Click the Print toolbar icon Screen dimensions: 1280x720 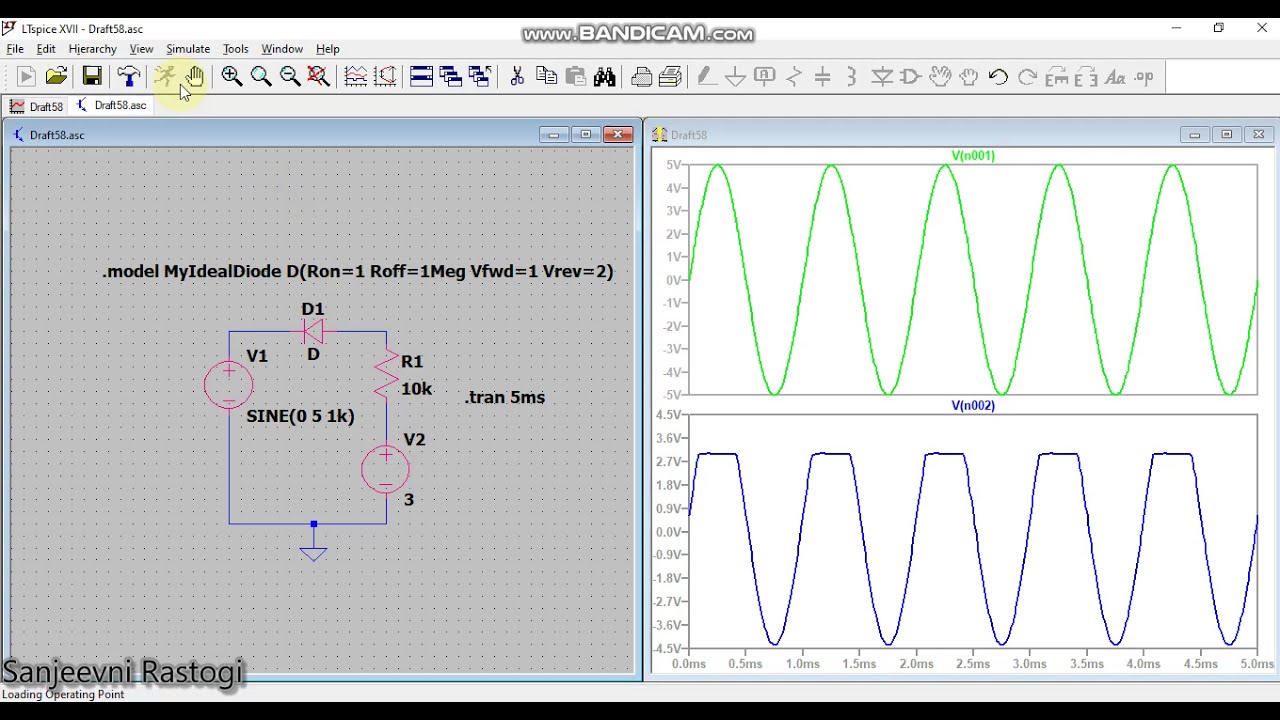coord(671,76)
